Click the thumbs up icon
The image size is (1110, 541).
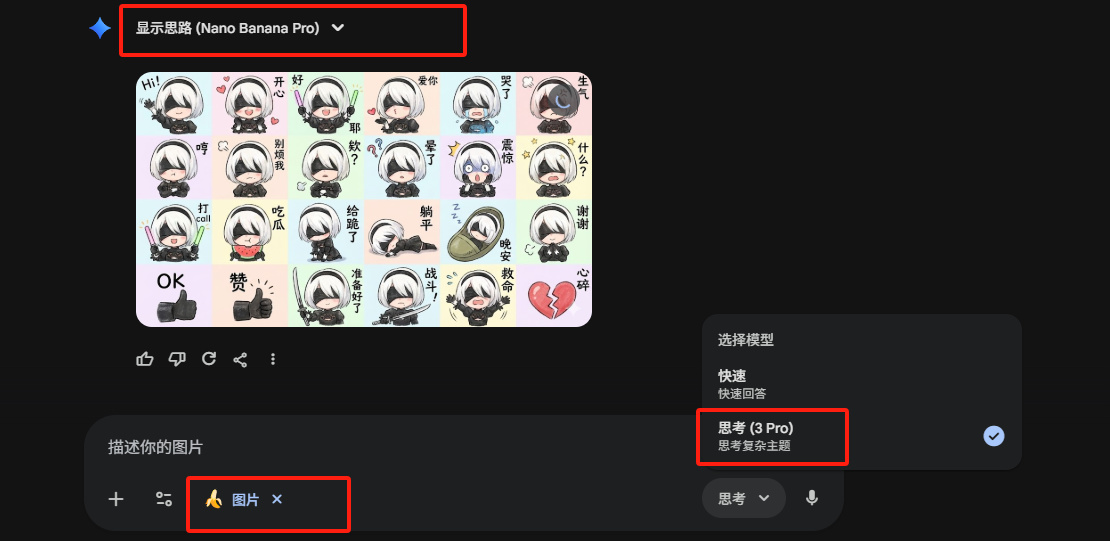pos(145,359)
